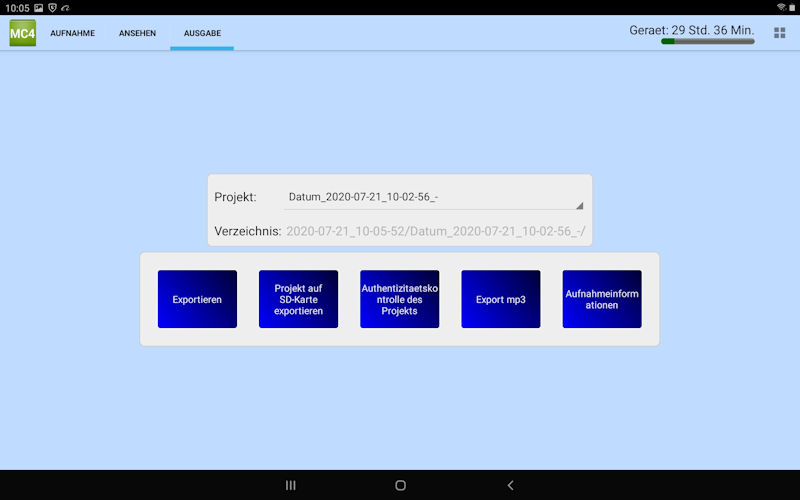Open the grid menu icon at top right

[779, 33]
